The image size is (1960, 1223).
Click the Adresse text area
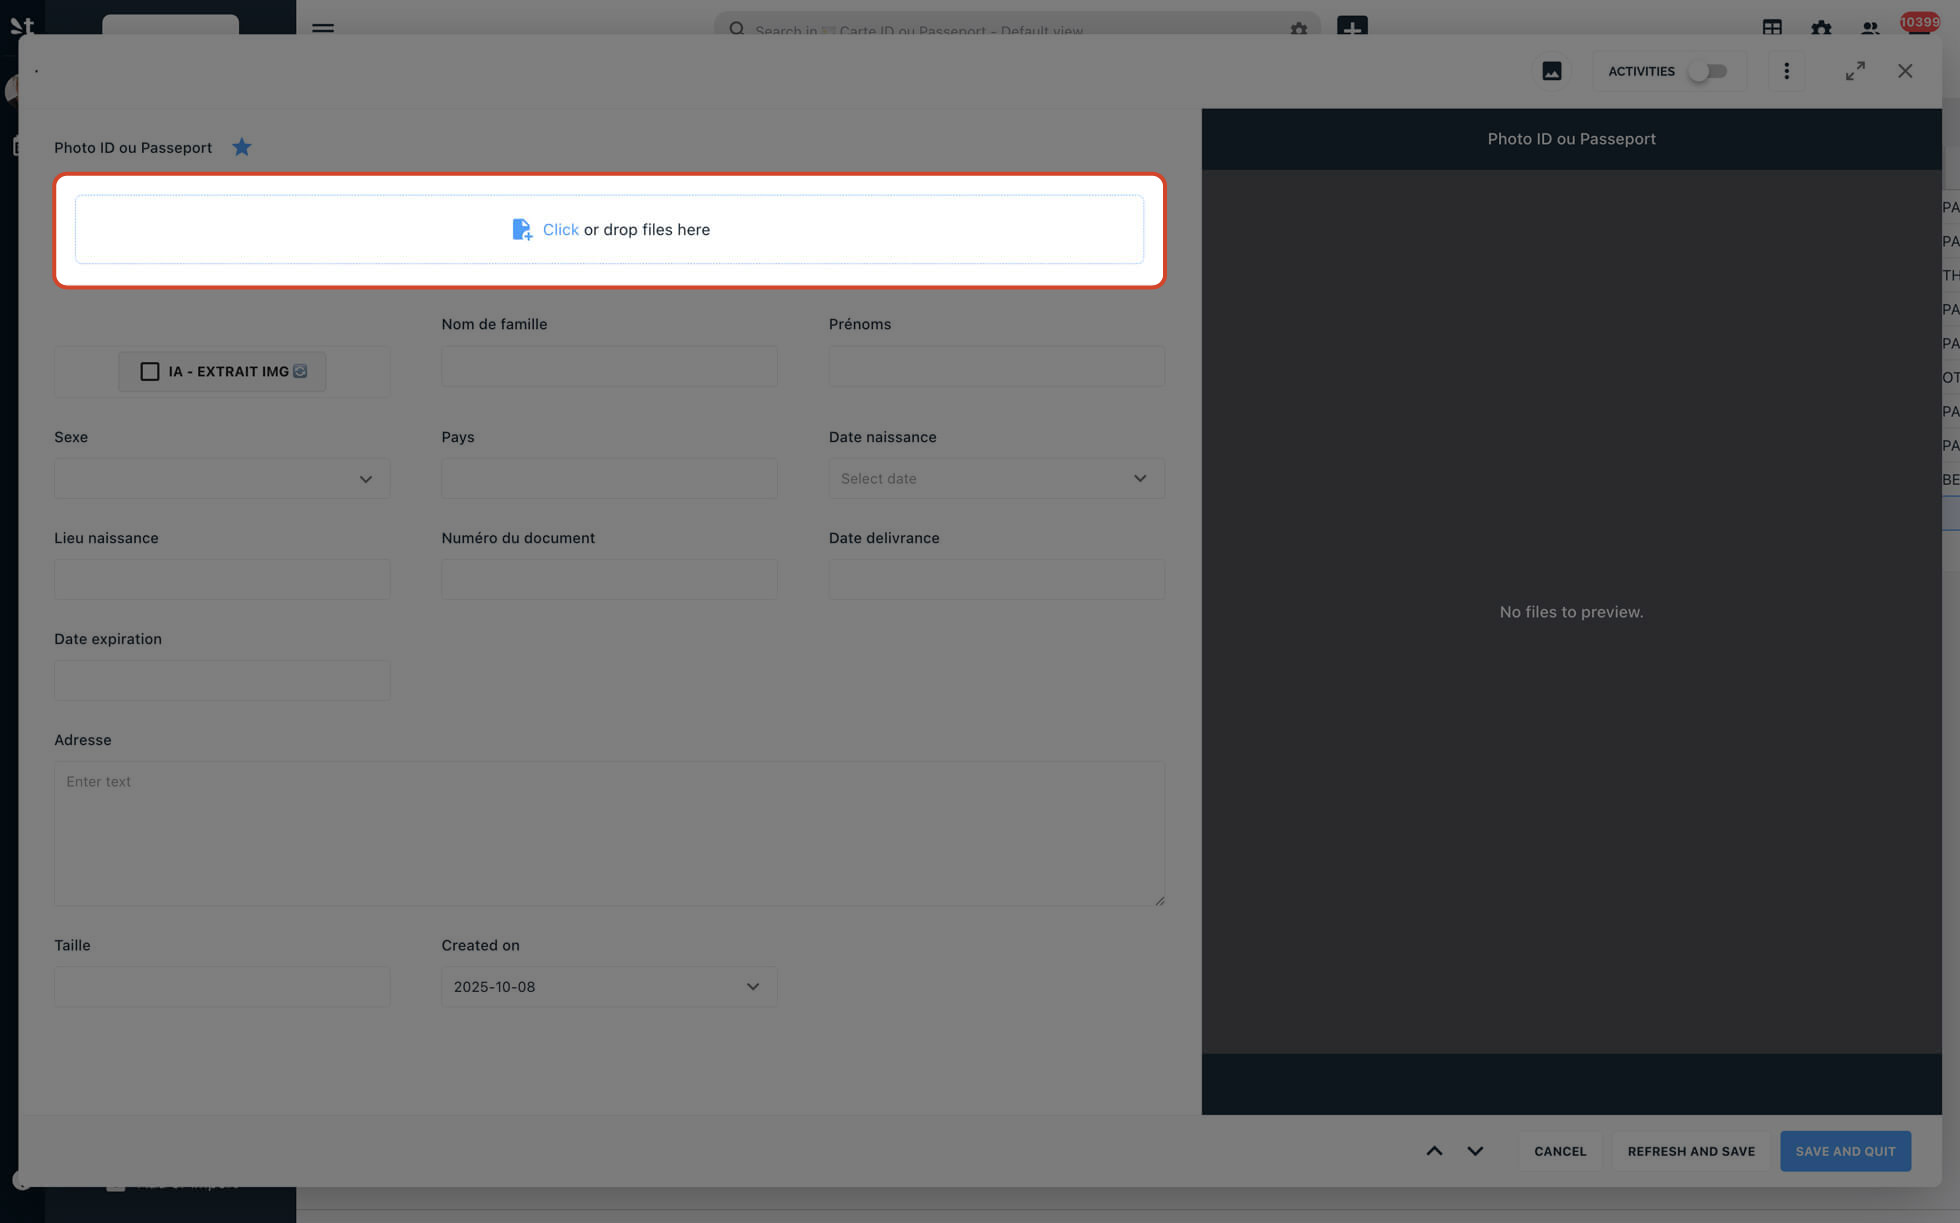pos(609,833)
